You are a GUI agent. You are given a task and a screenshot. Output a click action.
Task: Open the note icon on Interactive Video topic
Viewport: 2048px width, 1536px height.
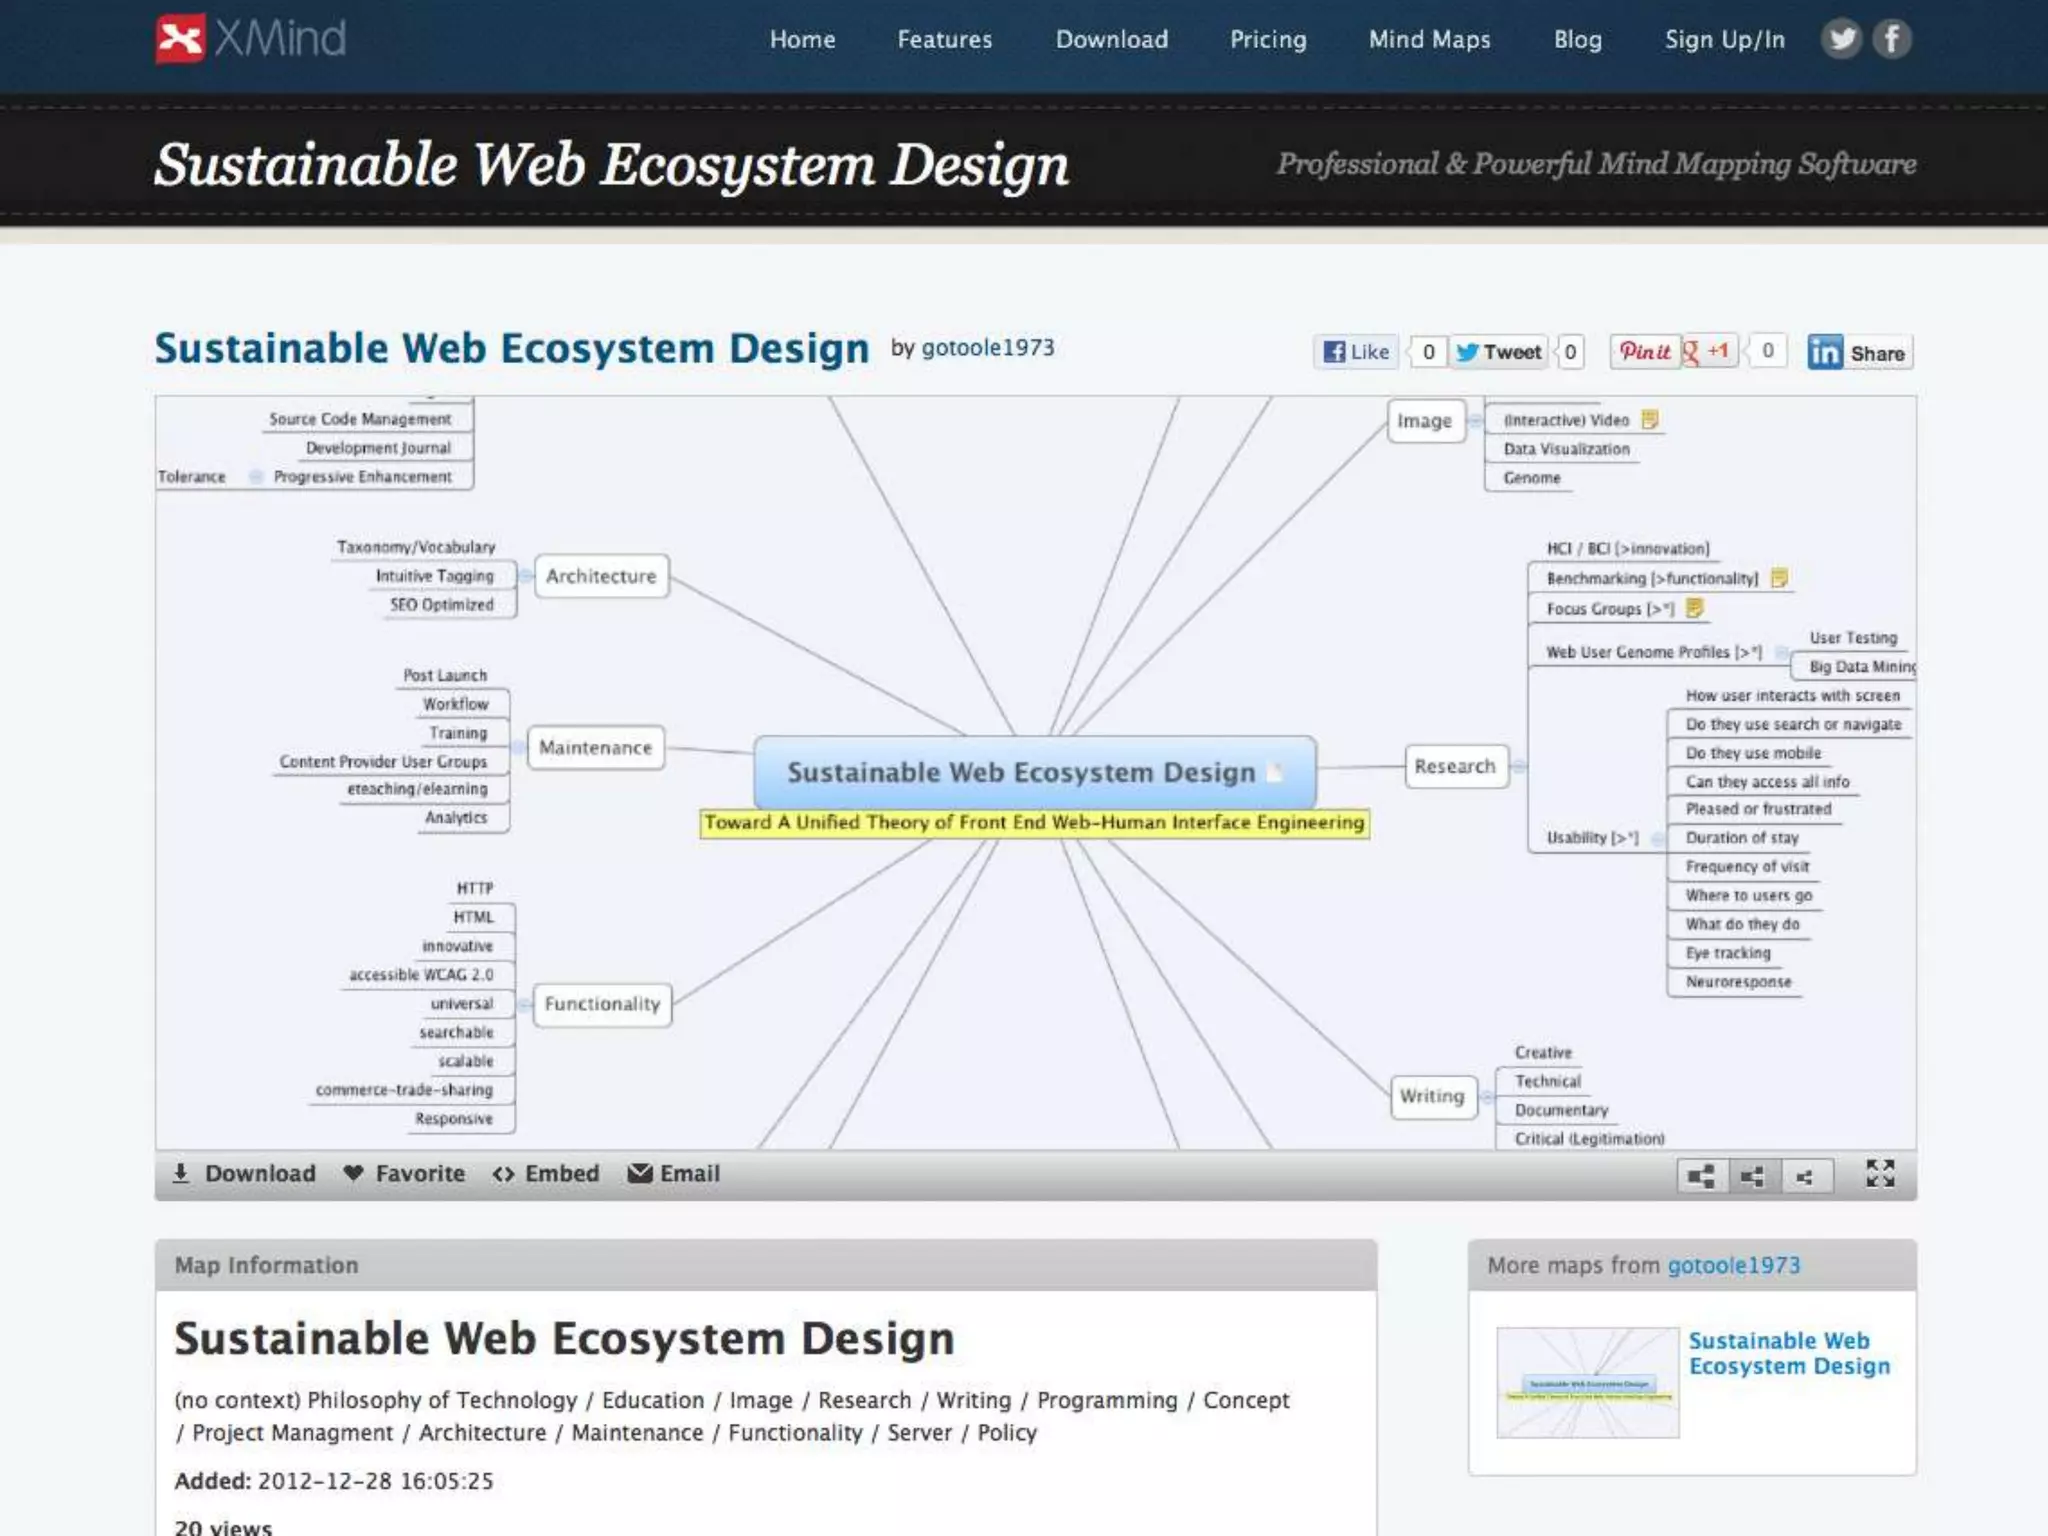pyautogui.click(x=1650, y=420)
